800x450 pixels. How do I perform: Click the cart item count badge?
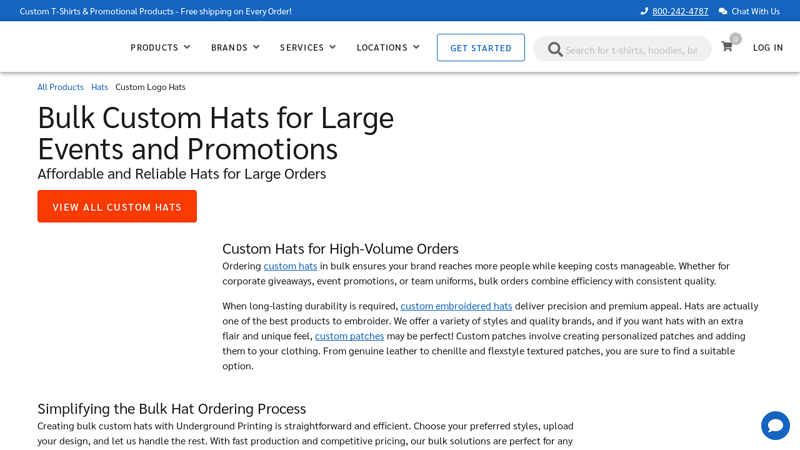point(735,39)
